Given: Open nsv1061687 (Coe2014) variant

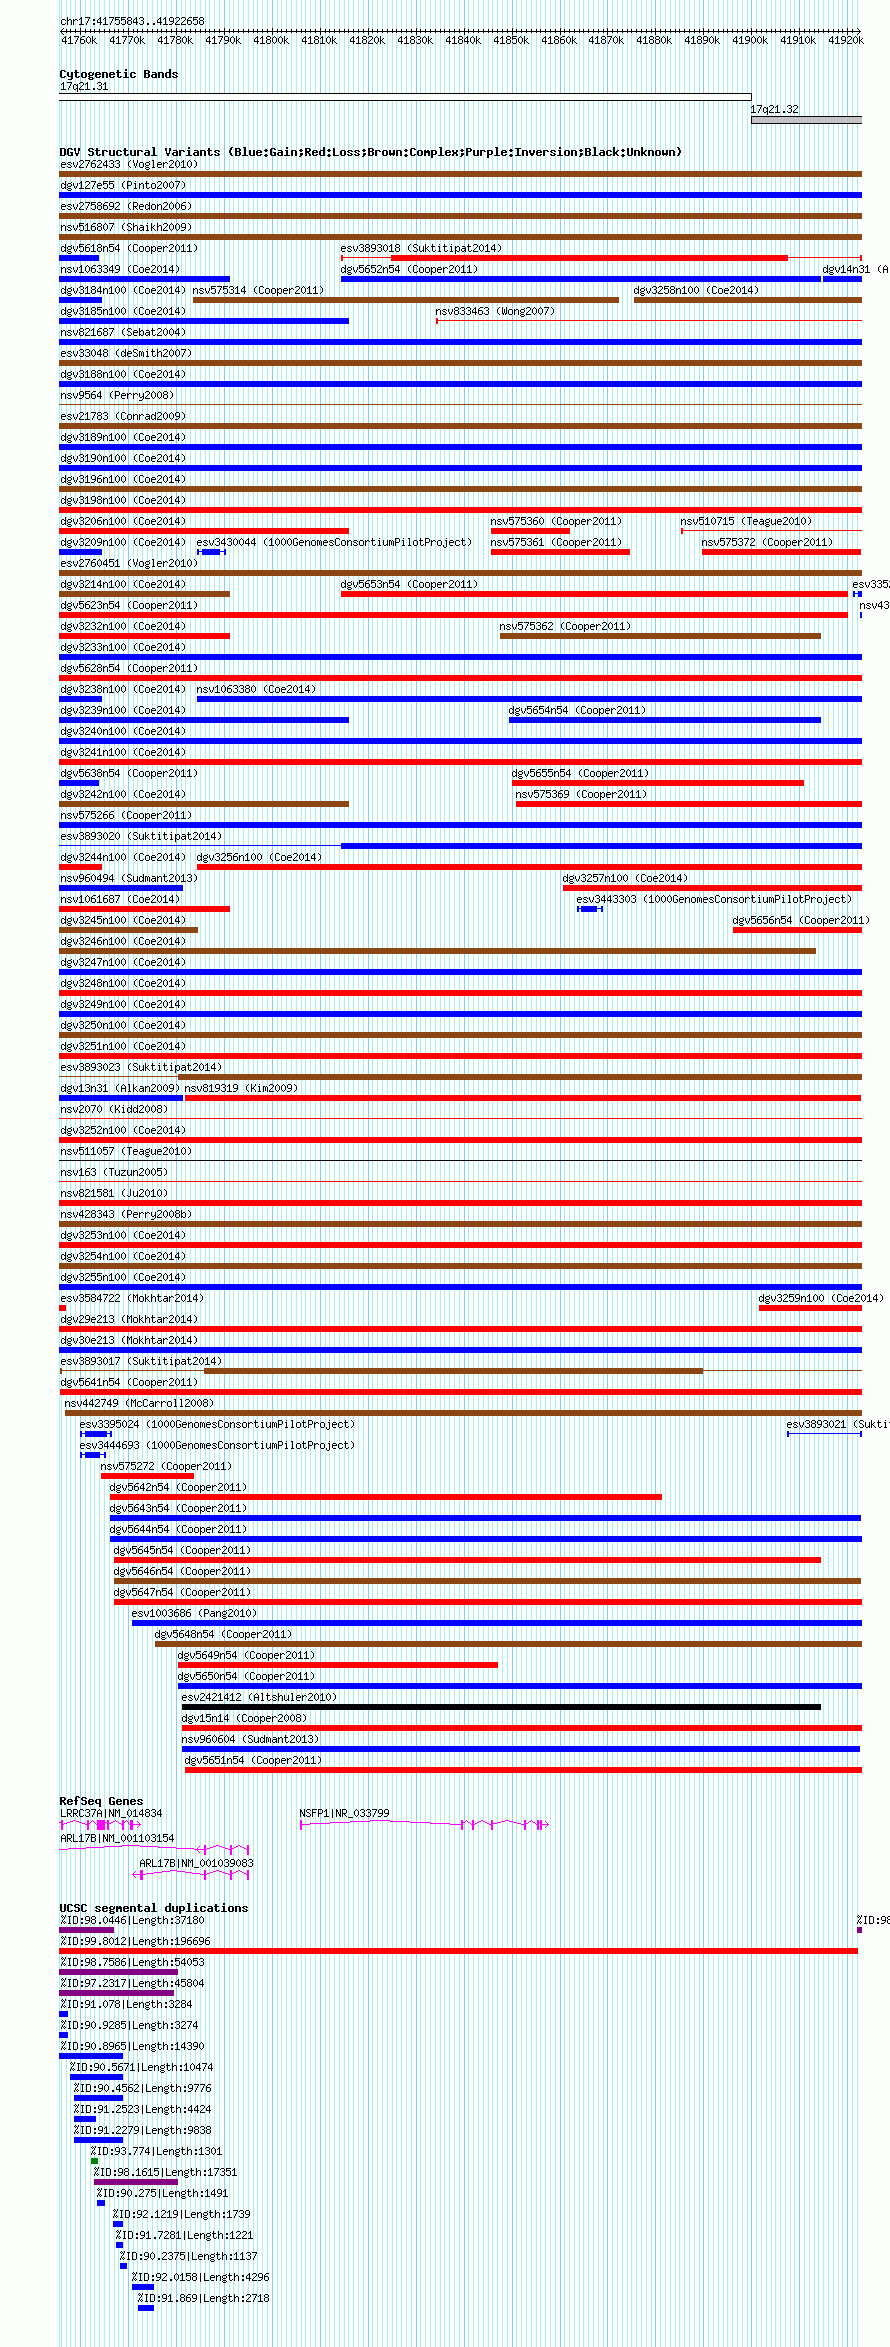Looking at the screenshot, I should click(x=120, y=899).
